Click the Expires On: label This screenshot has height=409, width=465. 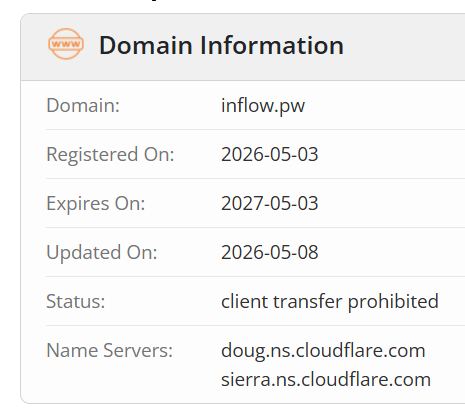pos(96,204)
